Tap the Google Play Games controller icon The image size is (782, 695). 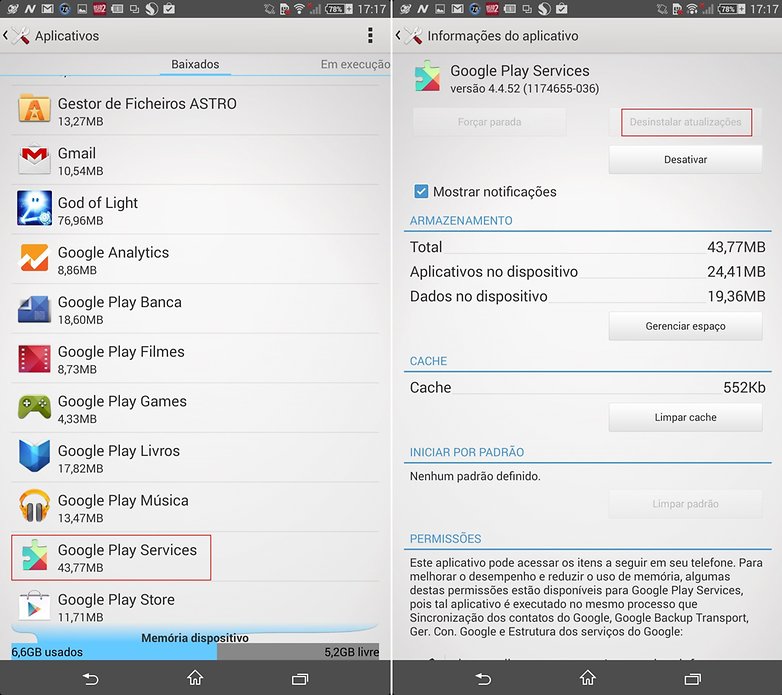[x=34, y=406]
